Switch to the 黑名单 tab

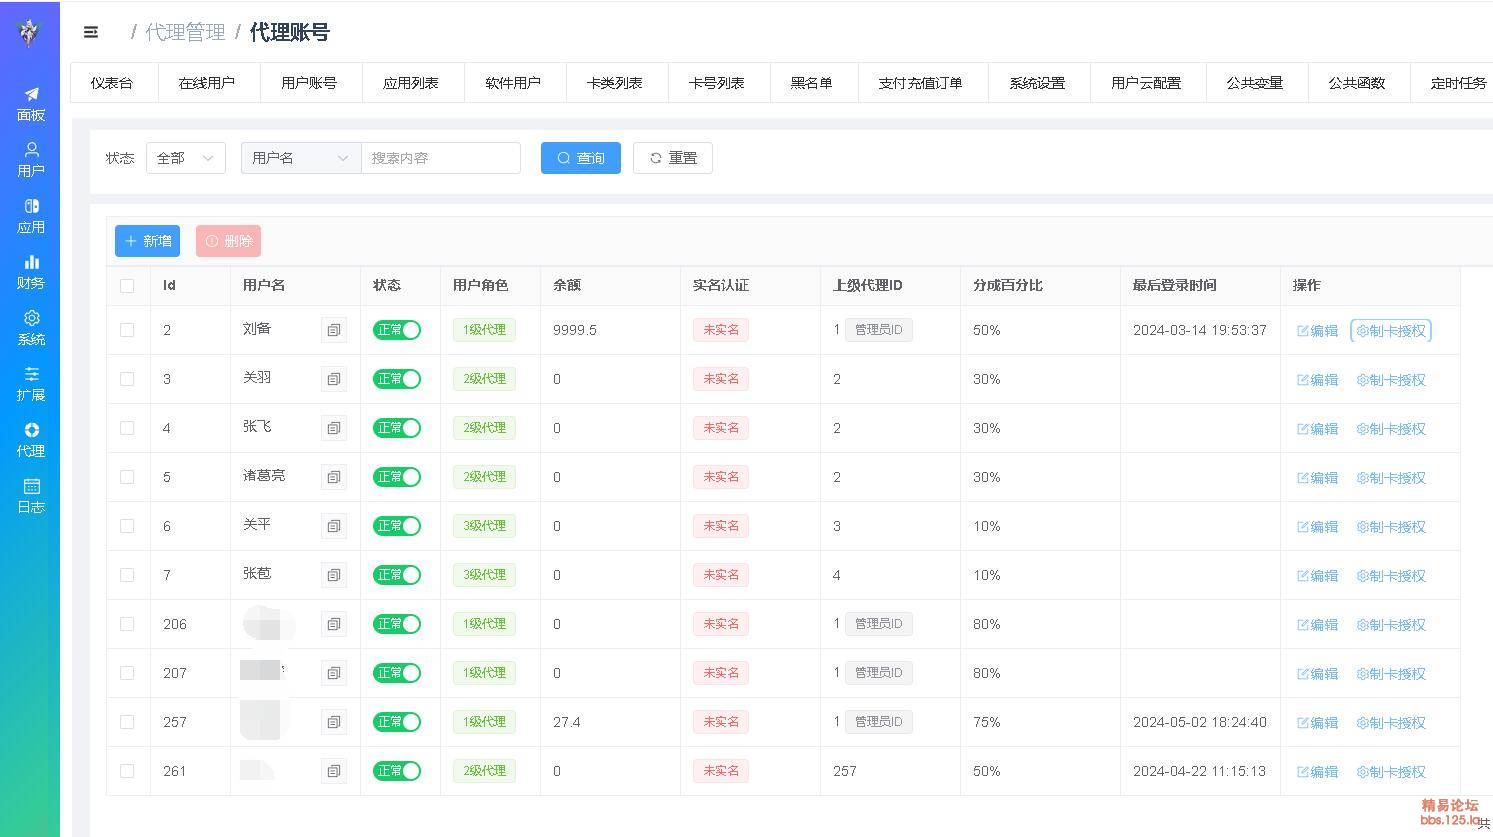(x=811, y=83)
